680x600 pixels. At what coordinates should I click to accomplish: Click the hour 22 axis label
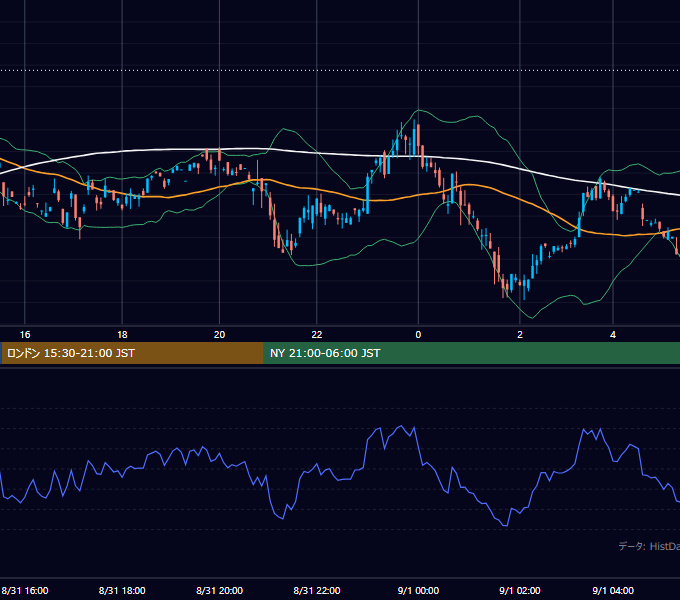click(317, 335)
